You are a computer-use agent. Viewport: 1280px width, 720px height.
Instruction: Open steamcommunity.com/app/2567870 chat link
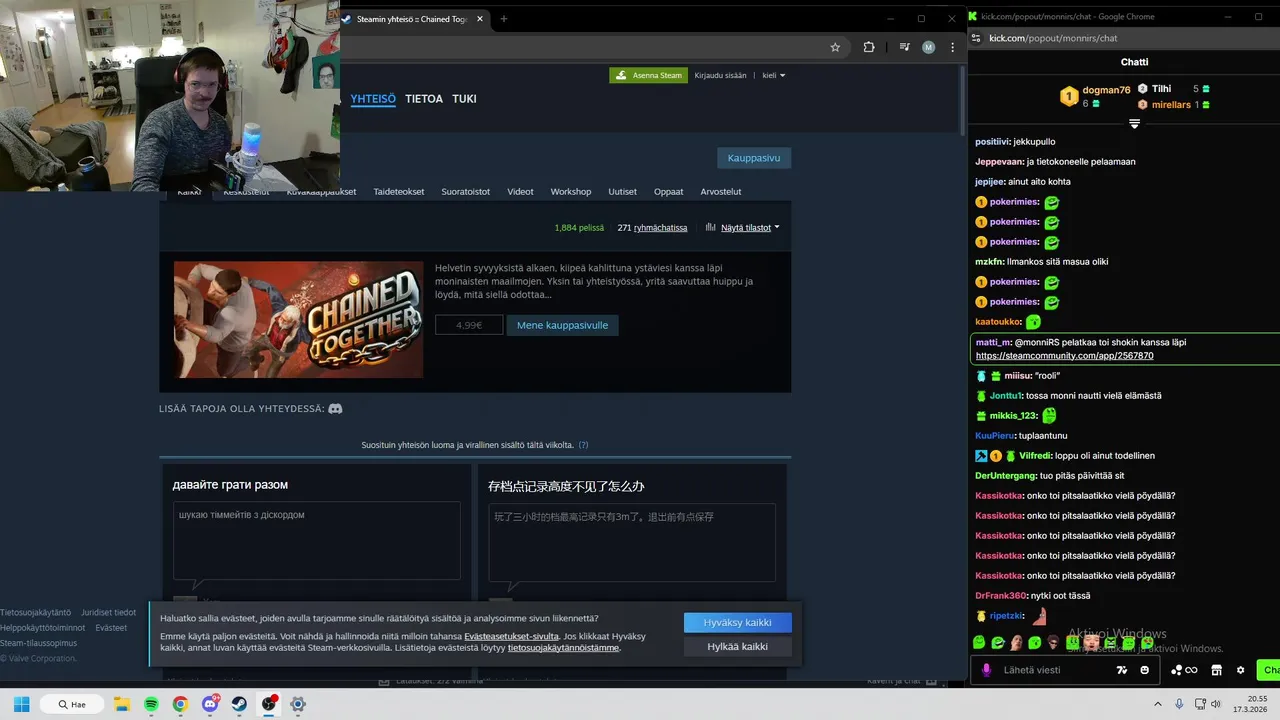(x=1064, y=356)
